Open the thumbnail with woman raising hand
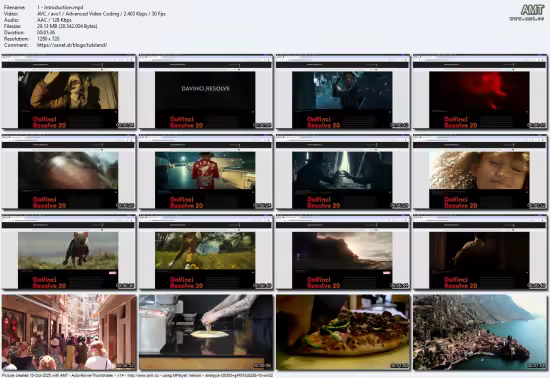This screenshot has width=550, height=378. coord(68,92)
